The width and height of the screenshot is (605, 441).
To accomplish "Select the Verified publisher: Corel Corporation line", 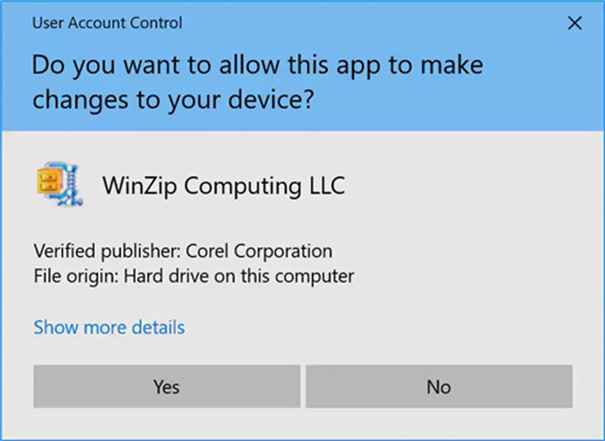I will (183, 251).
